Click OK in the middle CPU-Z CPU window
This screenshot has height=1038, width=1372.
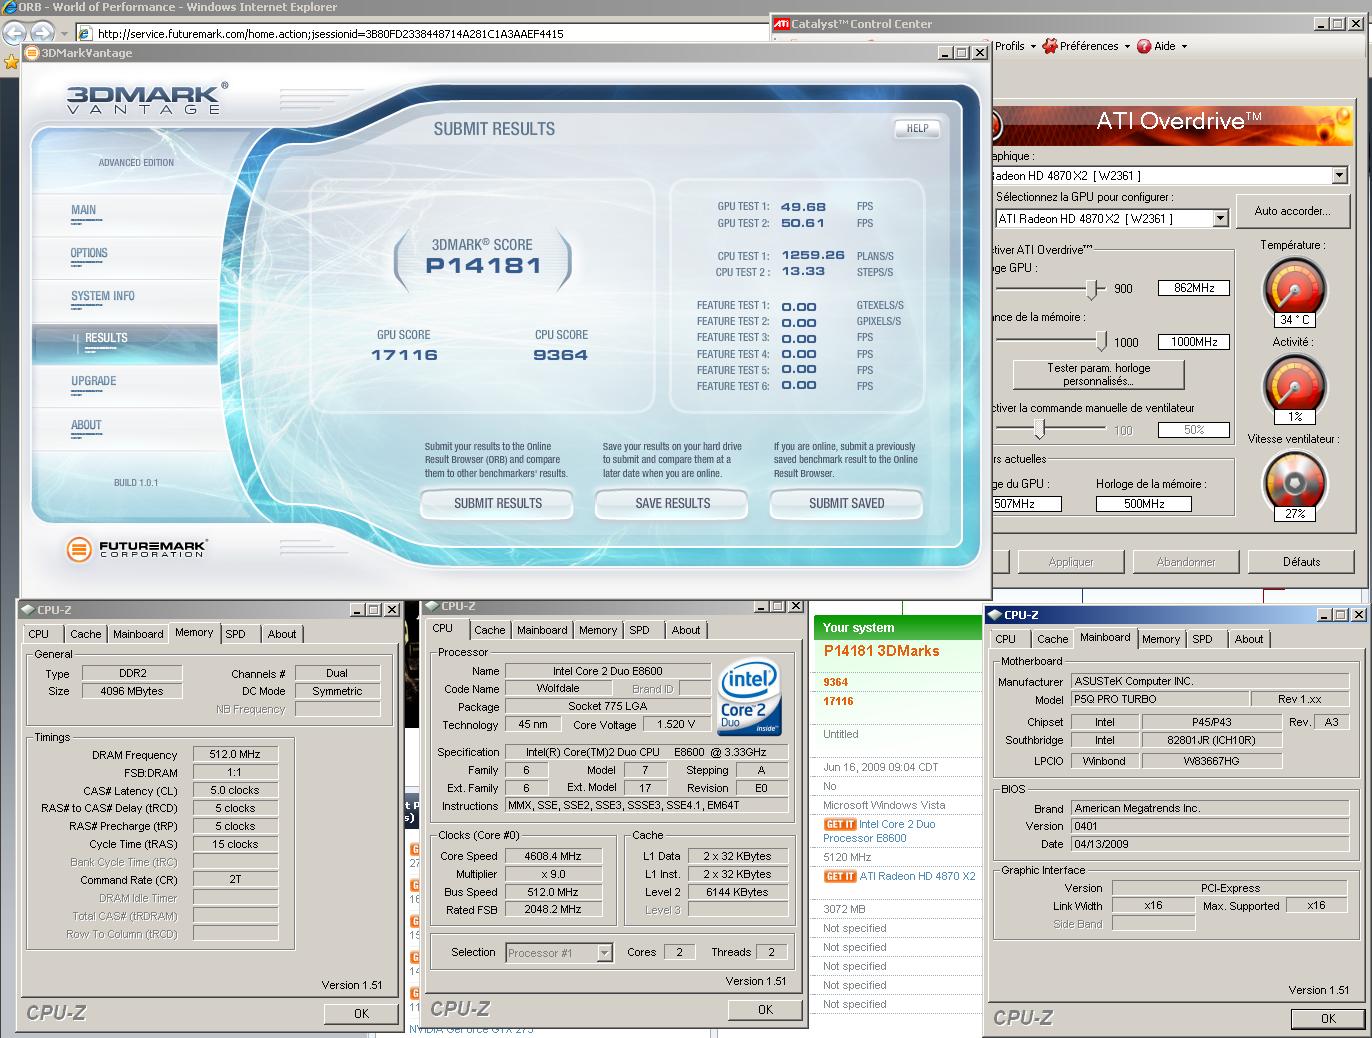pyautogui.click(x=765, y=1009)
